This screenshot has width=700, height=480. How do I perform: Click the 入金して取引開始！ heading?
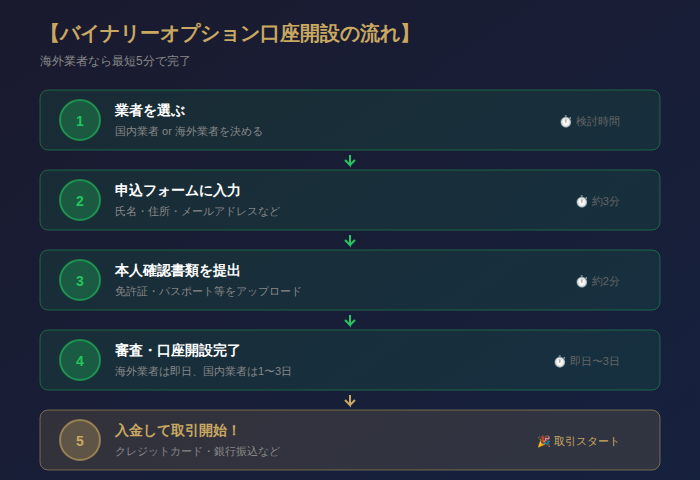click(177, 431)
